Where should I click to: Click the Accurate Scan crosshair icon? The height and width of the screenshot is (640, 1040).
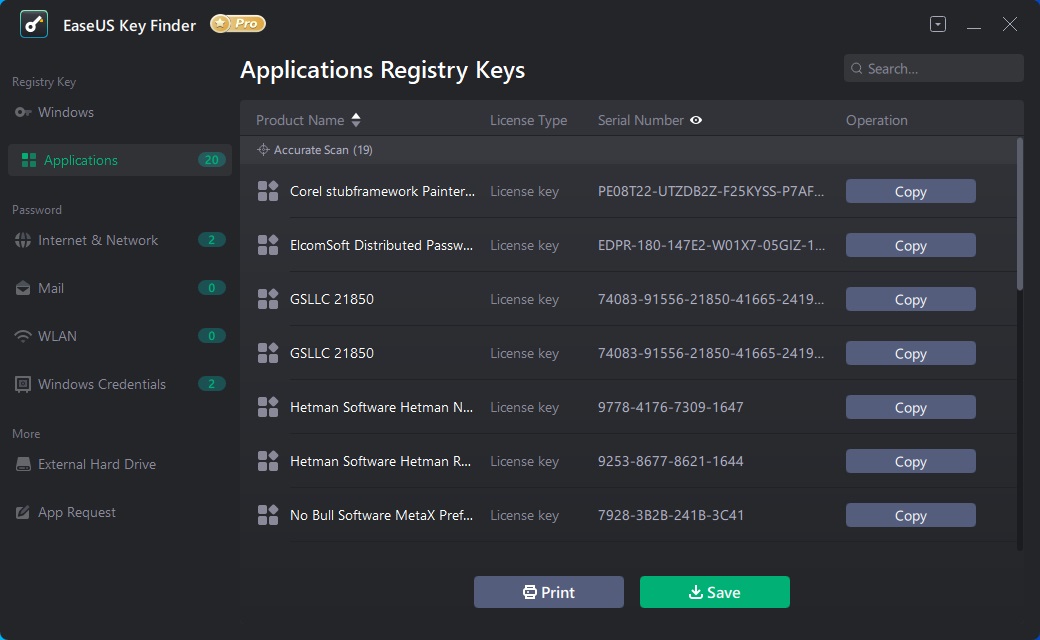click(263, 150)
